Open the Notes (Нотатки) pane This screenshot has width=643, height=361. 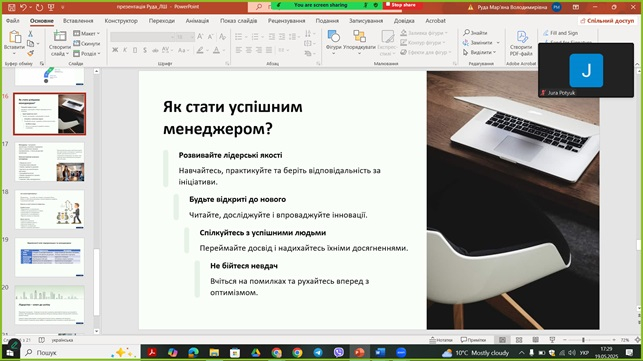pos(441,340)
